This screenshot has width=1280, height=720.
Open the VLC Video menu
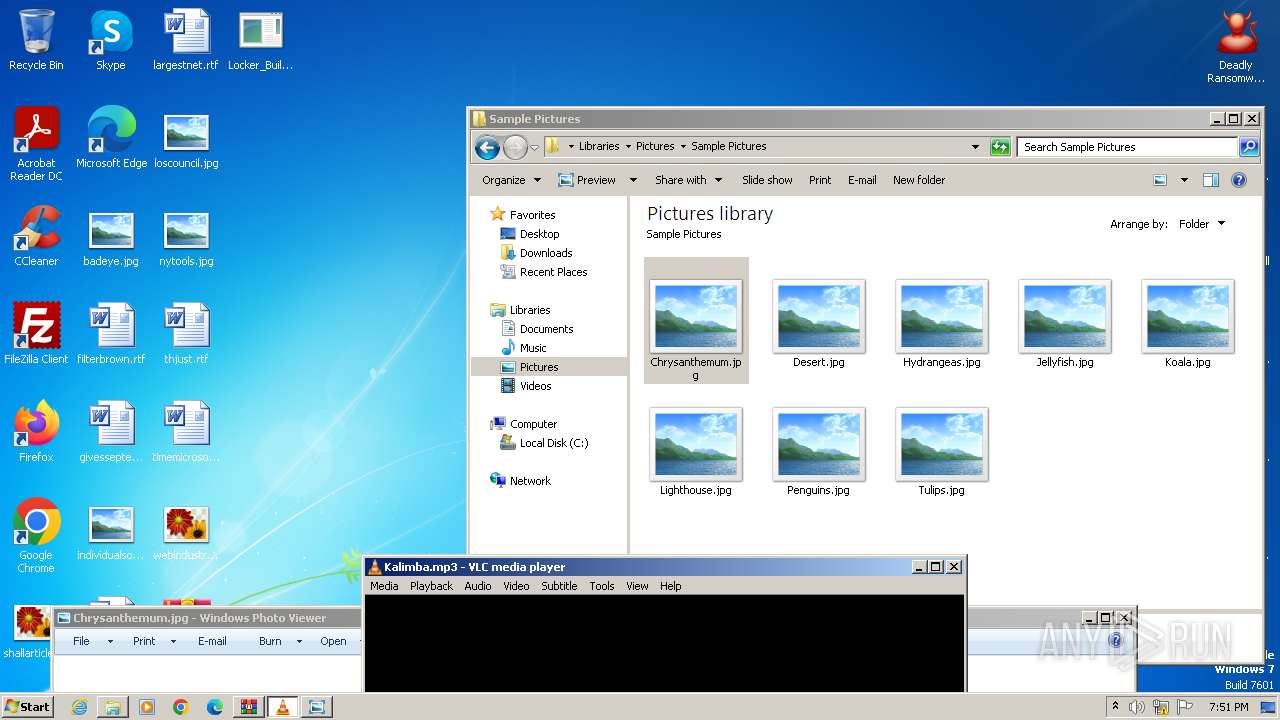click(x=516, y=586)
